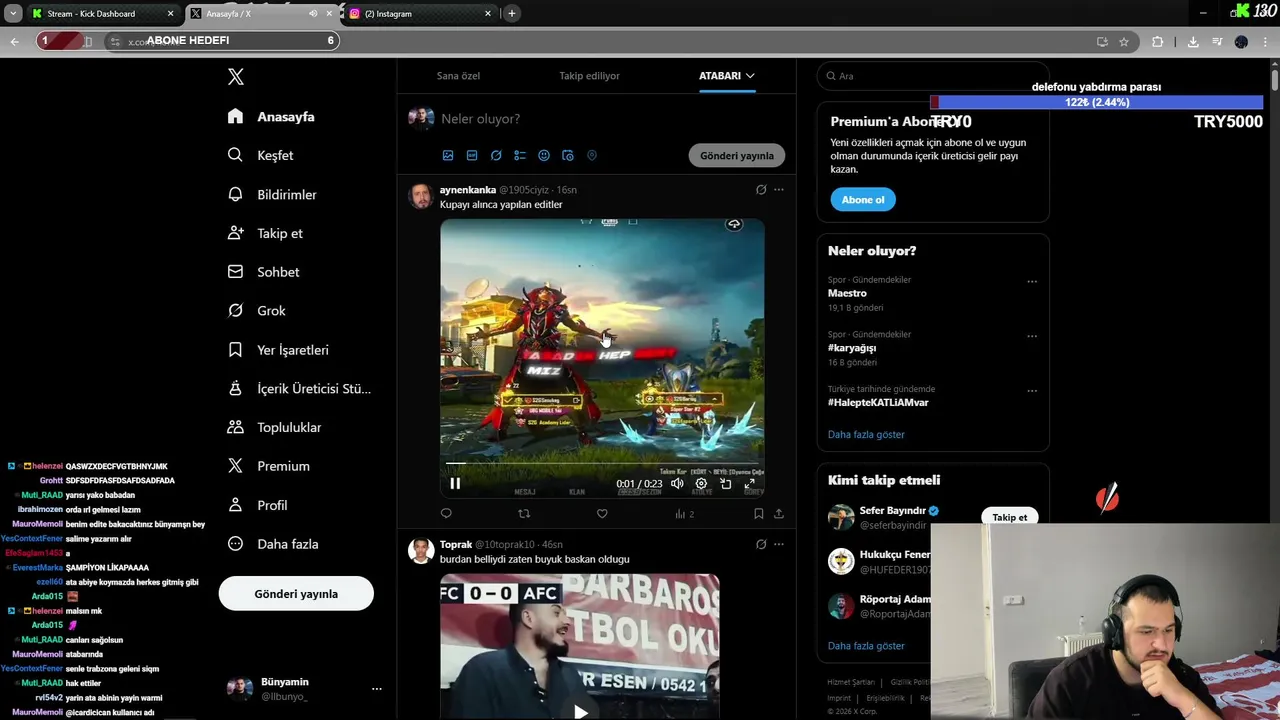Click sidebar Gönderi yayınla button

(296, 594)
